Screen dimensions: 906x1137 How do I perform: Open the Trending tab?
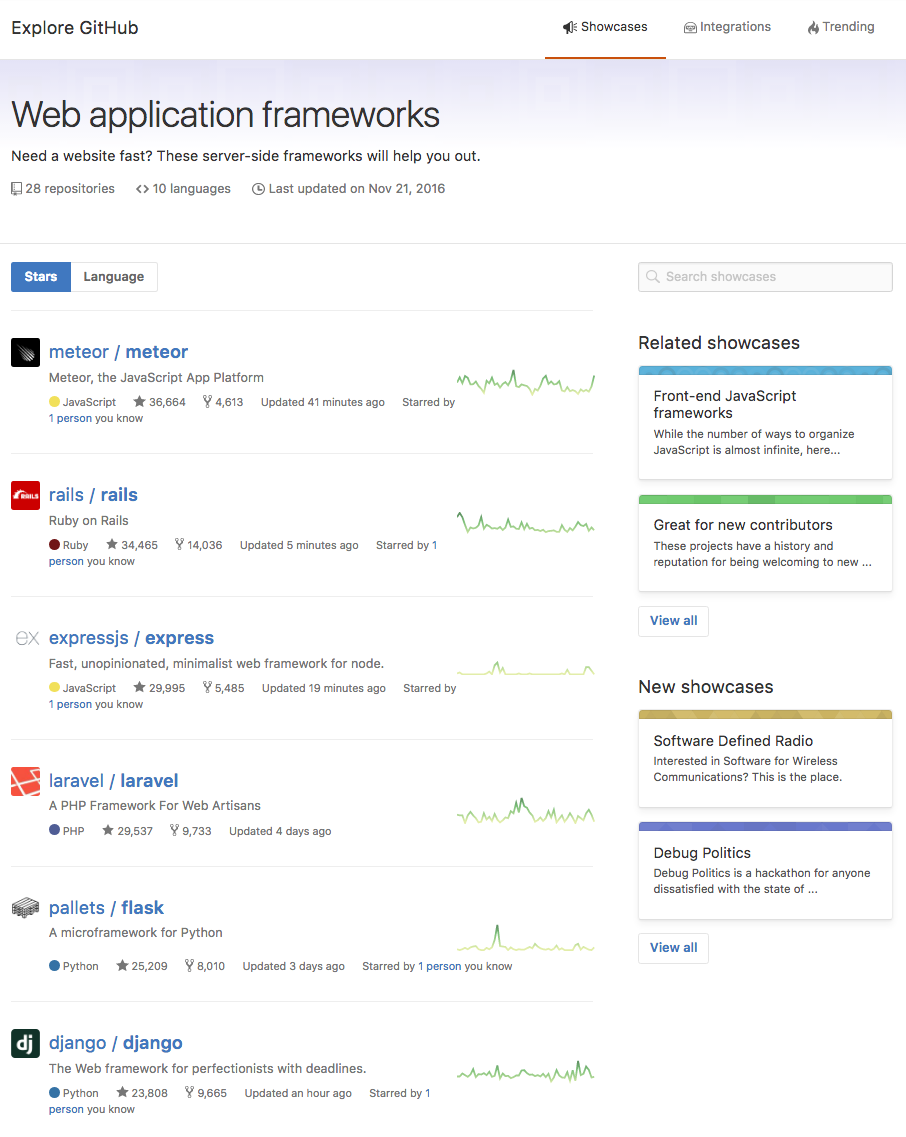click(x=841, y=27)
